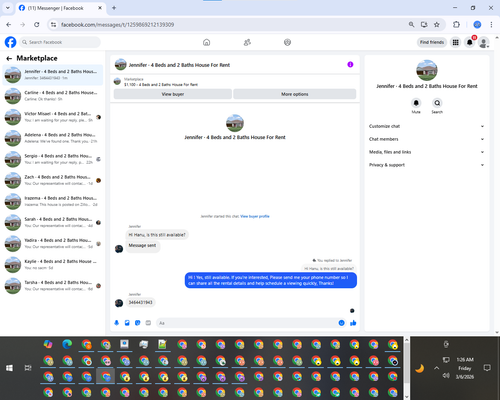Click the 'Hi Hanu, is this still available?' message
The width and height of the screenshot is (500, 400).
pyautogui.click(x=157, y=235)
